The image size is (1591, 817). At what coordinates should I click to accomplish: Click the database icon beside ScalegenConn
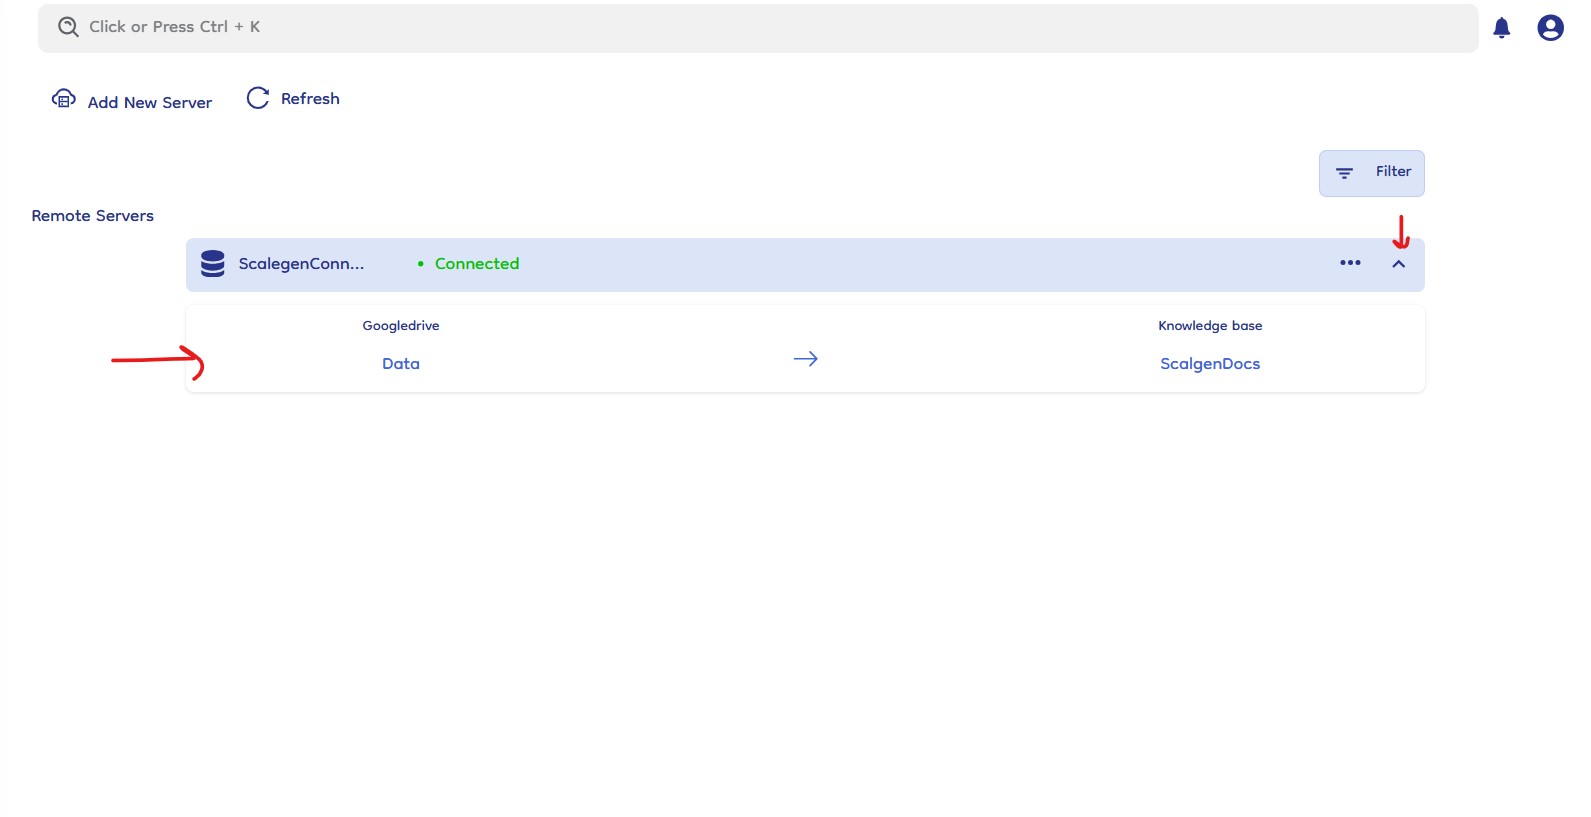click(x=213, y=264)
